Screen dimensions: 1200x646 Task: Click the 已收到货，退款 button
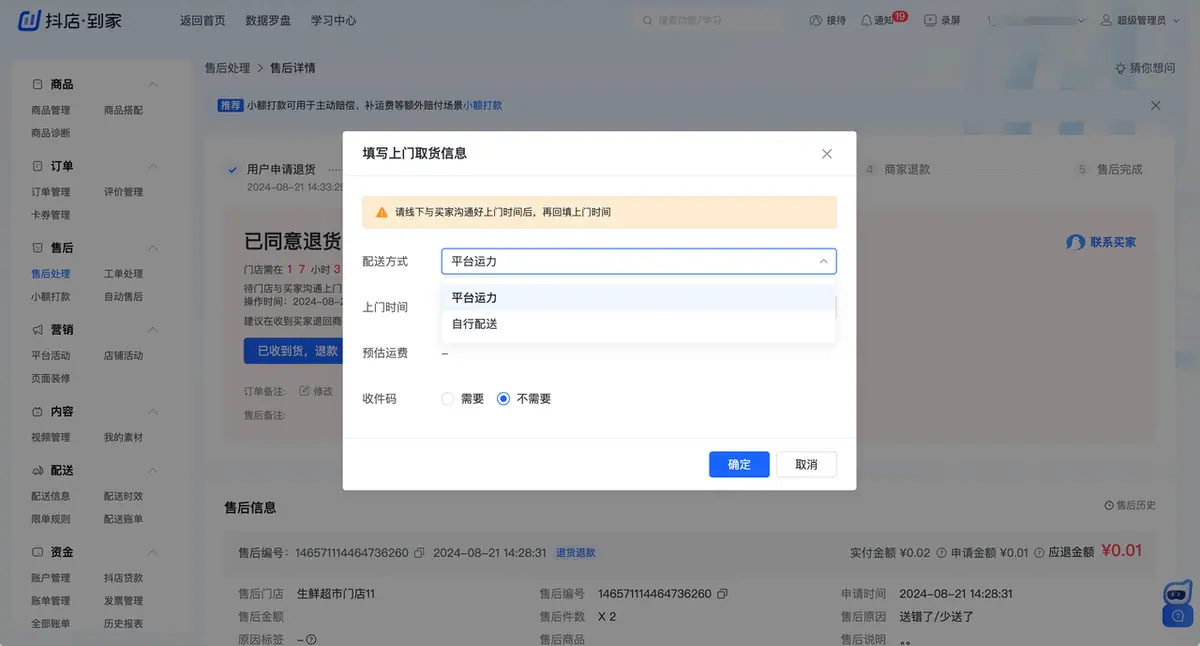pyautogui.click(x=293, y=351)
